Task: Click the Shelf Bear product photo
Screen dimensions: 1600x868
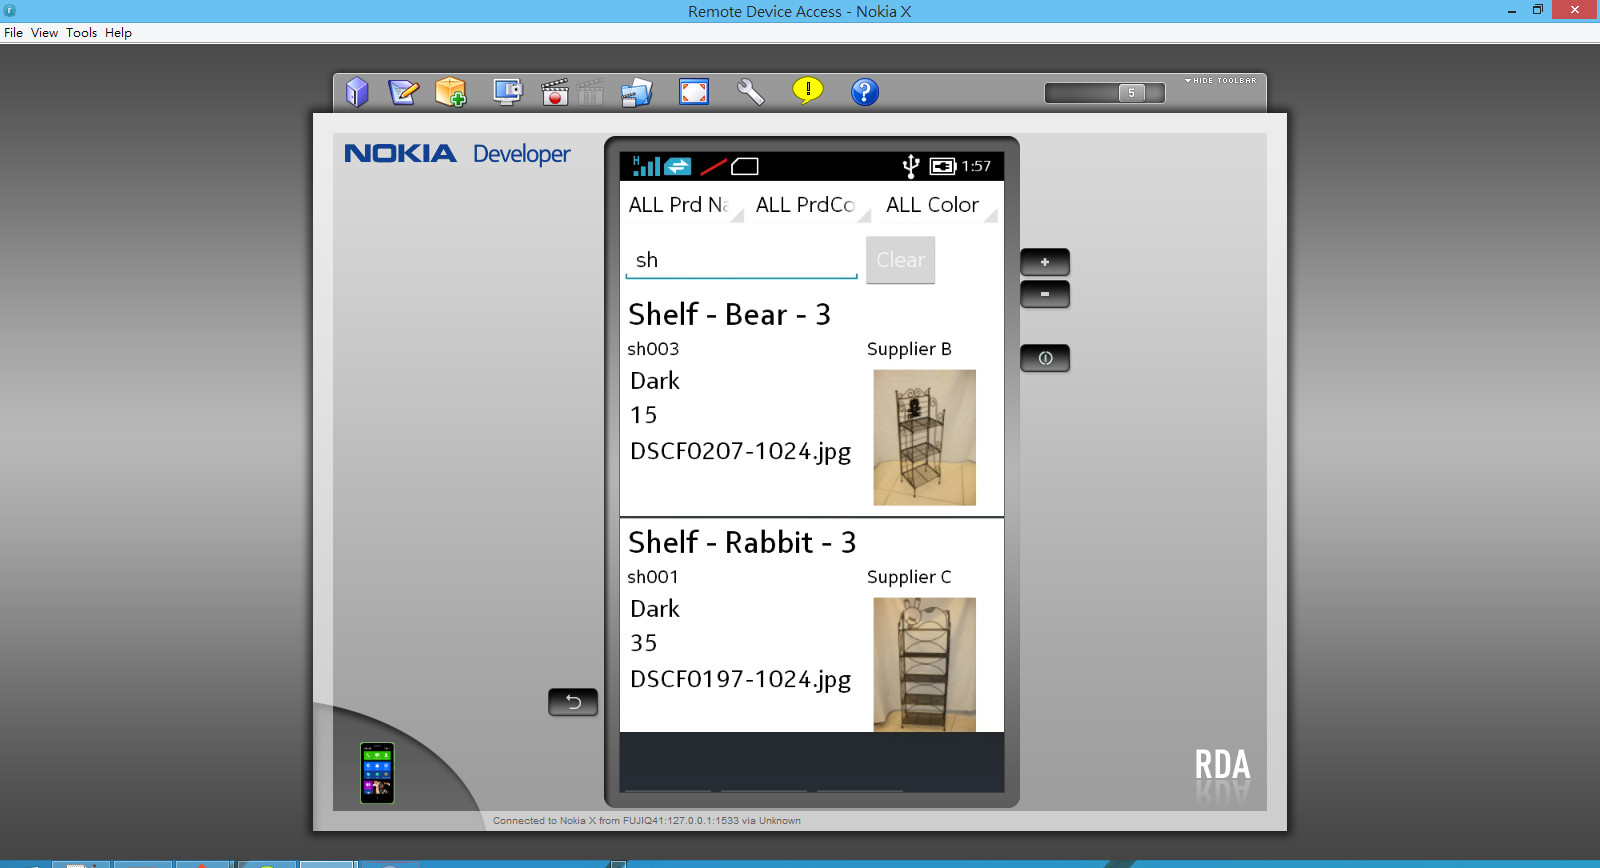Action: (925, 438)
